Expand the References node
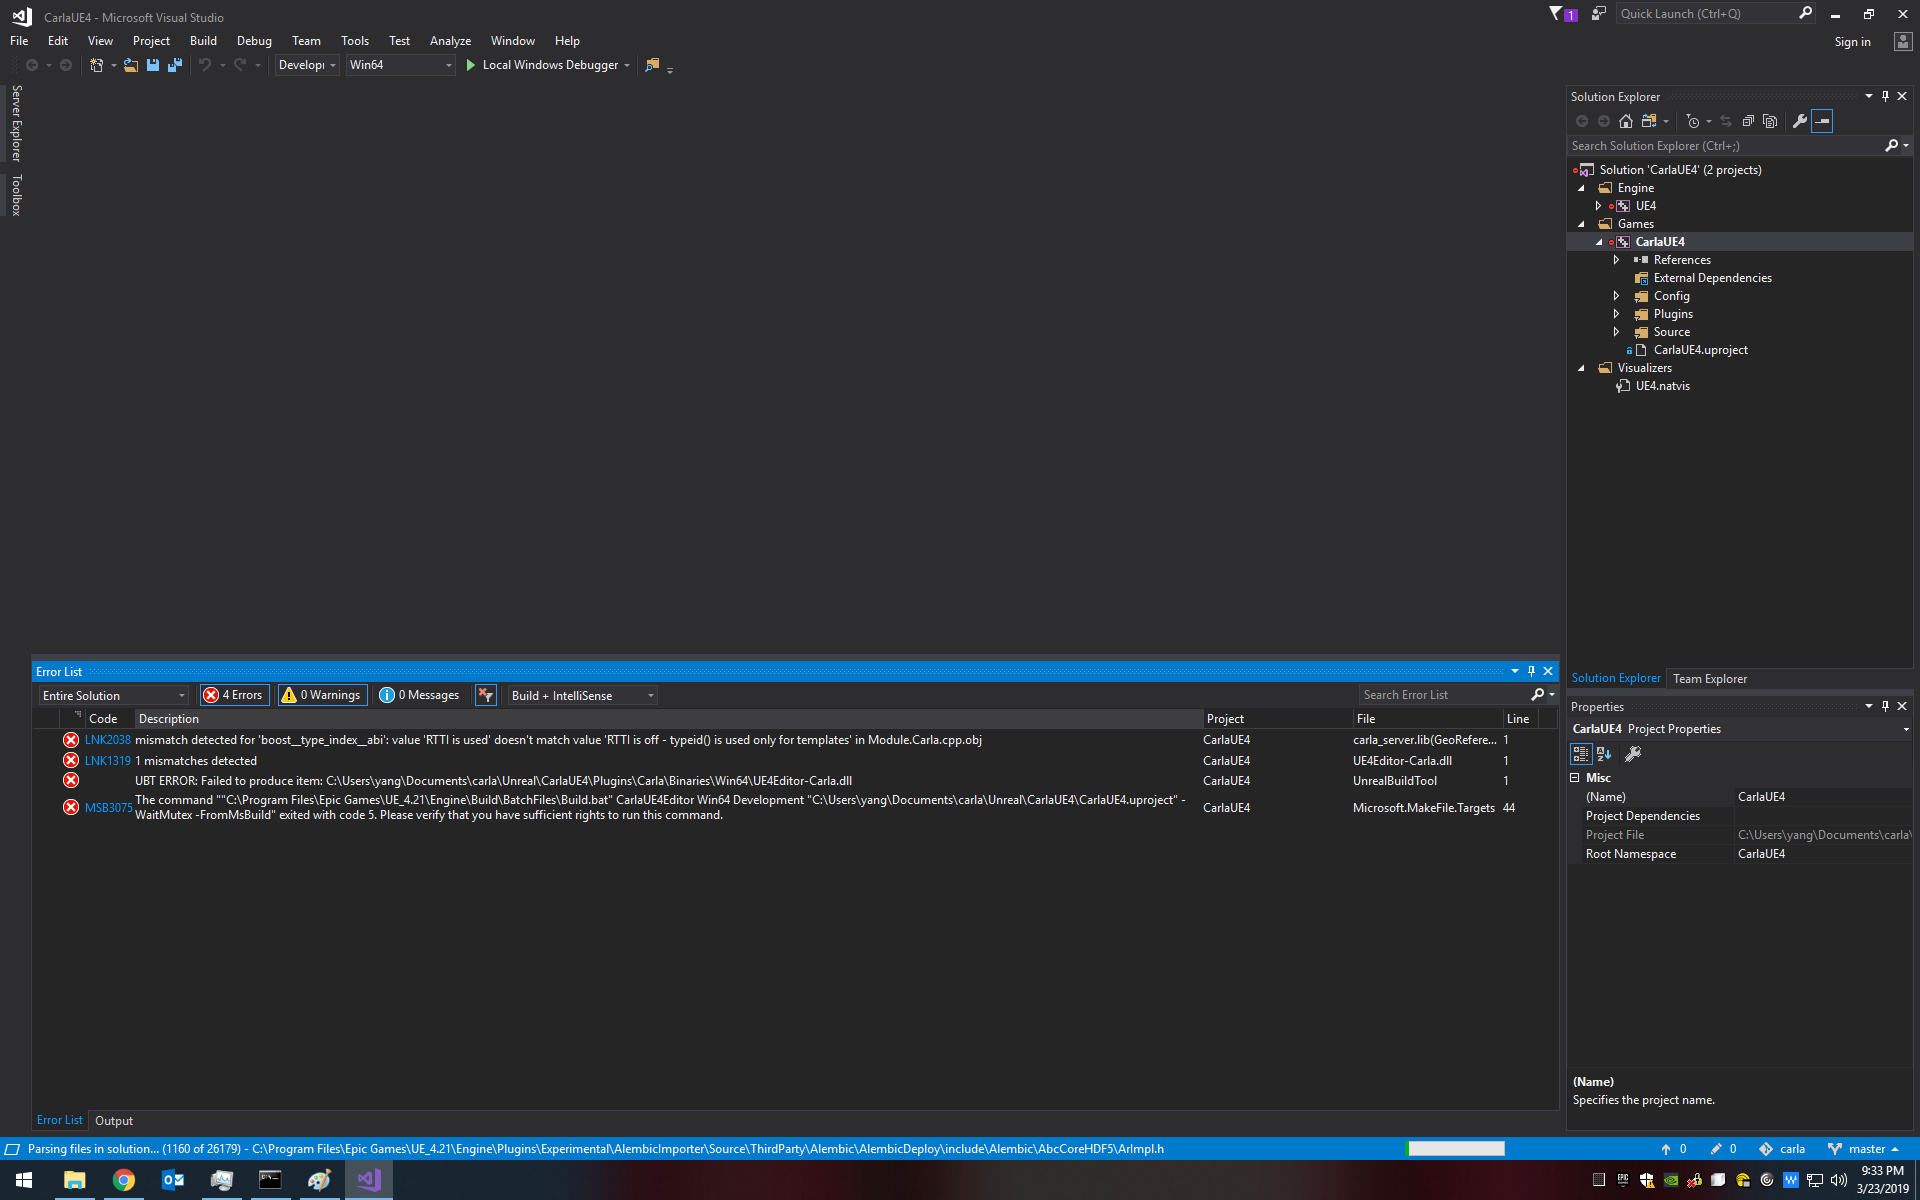The image size is (1920, 1200). click(1617, 260)
